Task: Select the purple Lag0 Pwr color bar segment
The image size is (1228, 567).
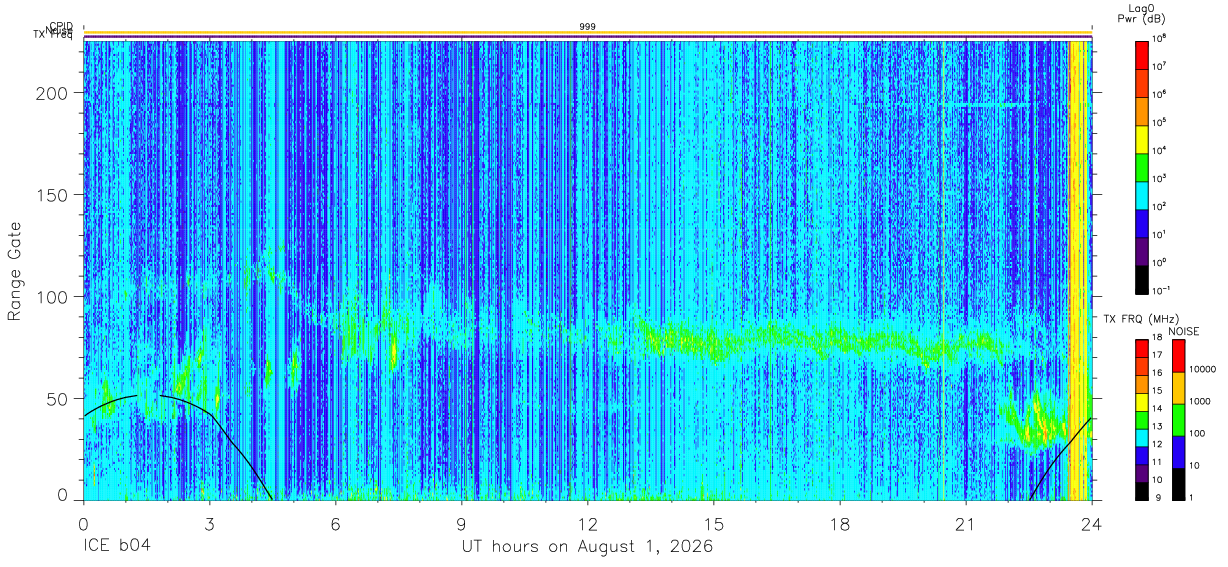Action: click(x=1142, y=251)
